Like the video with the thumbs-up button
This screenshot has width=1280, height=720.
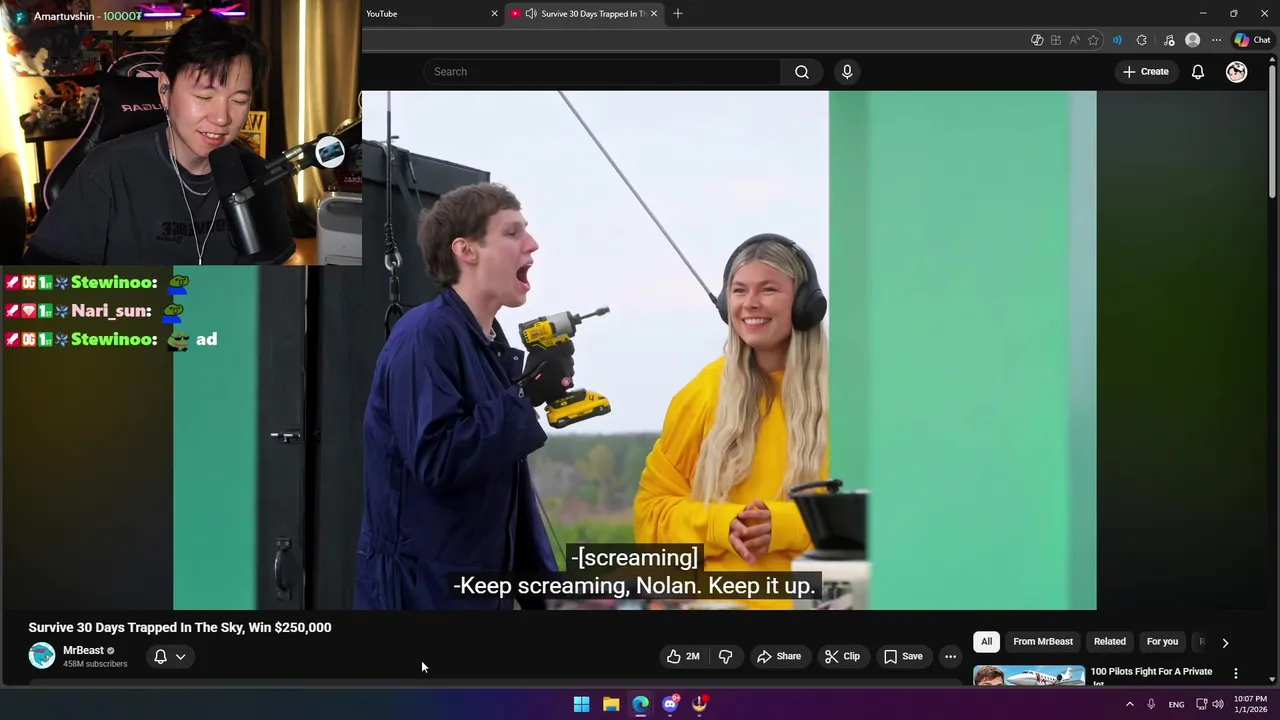(x=683, y=656)
